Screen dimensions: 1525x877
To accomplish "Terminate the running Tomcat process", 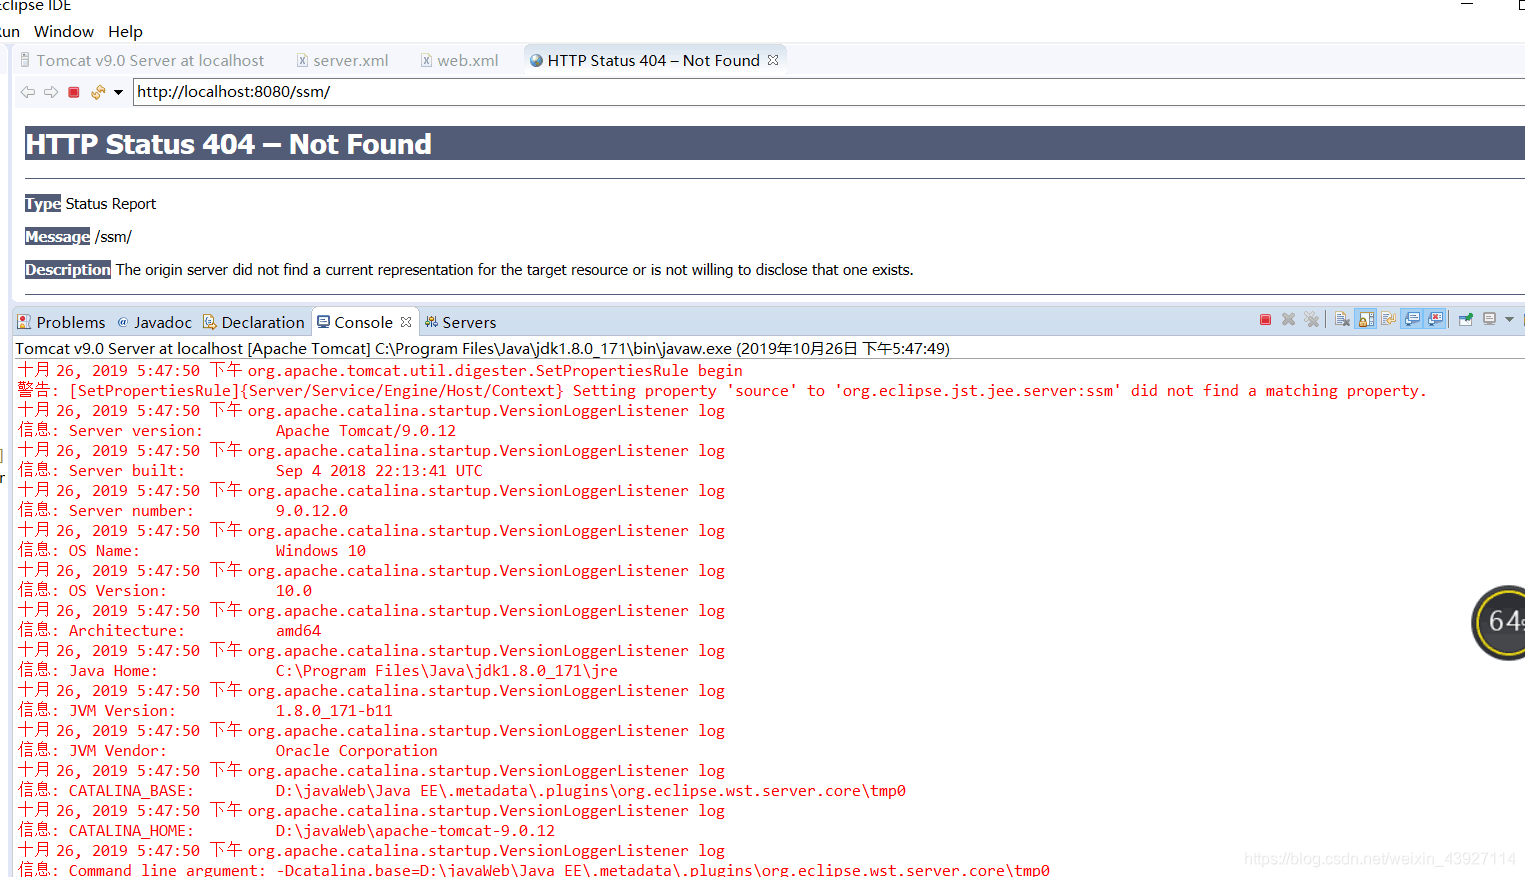I will (x=1265, y=320).
